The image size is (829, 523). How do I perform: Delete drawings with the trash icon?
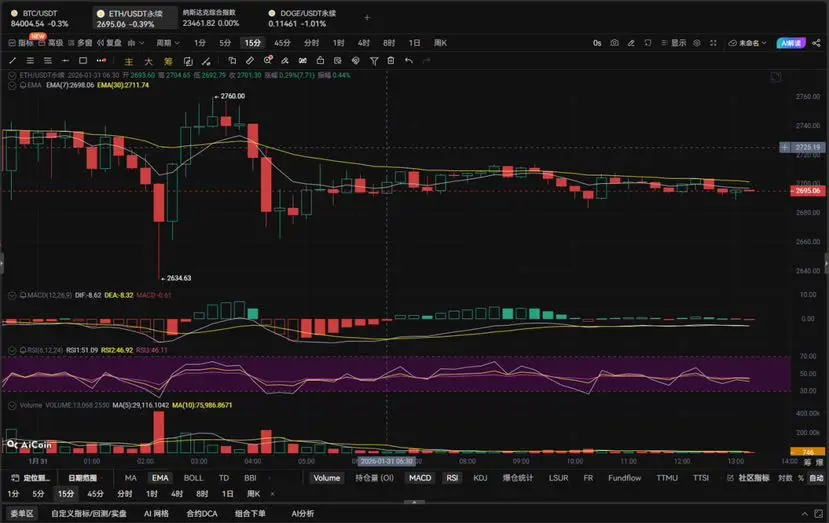click(391, 61)
